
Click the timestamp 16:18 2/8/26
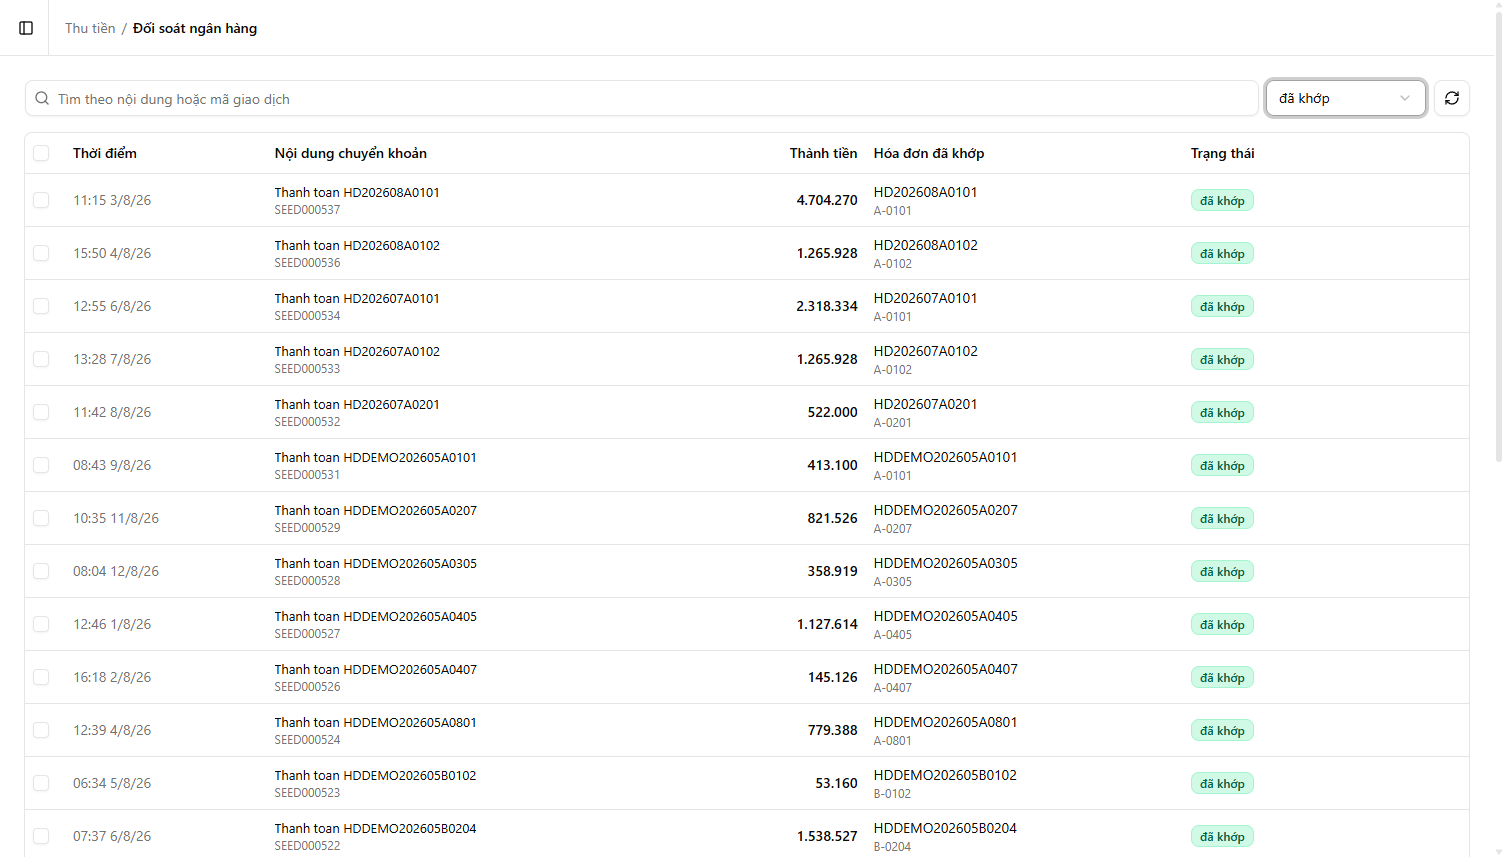click(112, 677)
